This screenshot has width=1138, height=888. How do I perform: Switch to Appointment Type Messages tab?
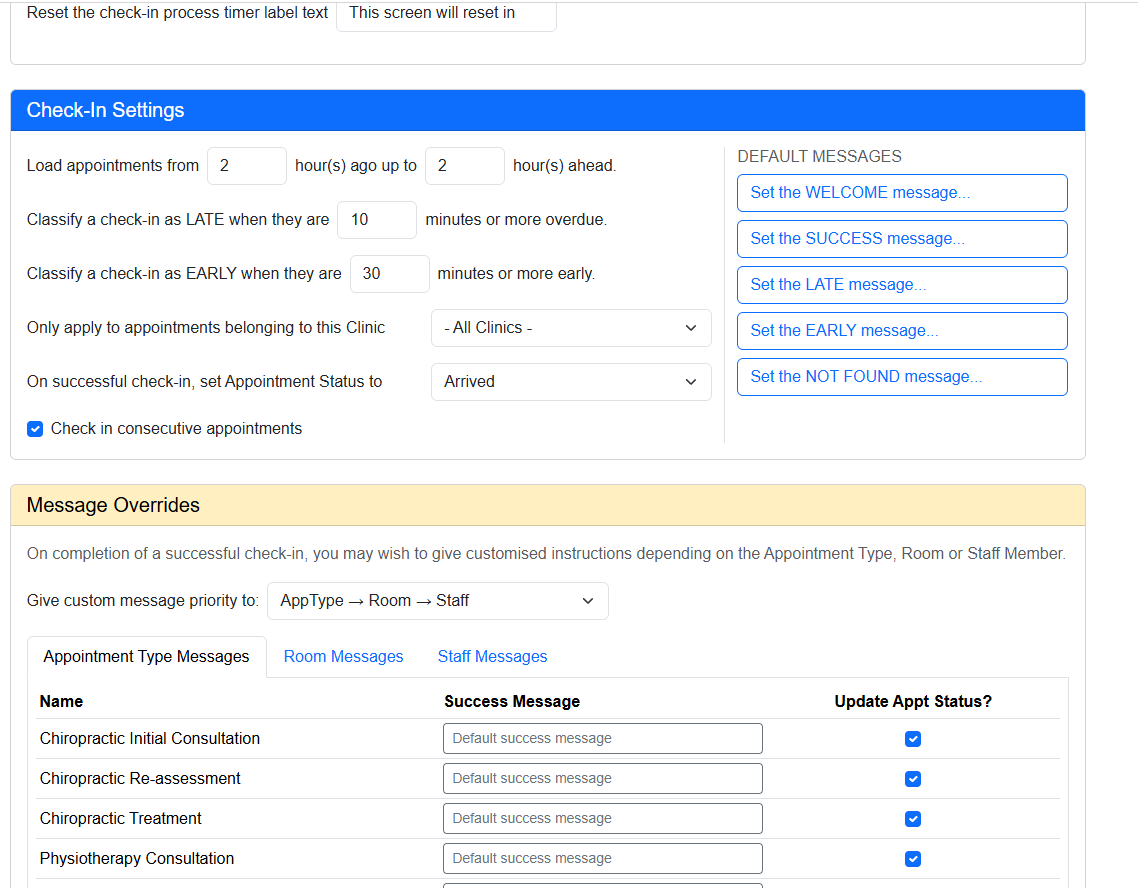[146, 657]
